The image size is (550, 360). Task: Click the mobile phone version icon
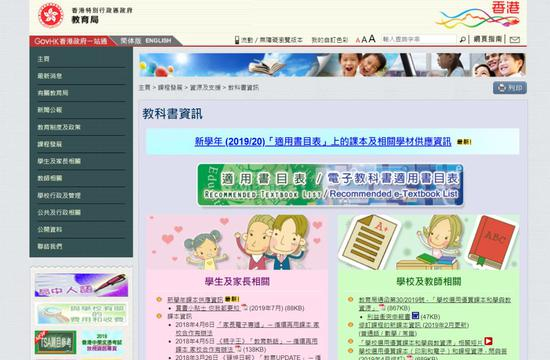click(237, 40)
